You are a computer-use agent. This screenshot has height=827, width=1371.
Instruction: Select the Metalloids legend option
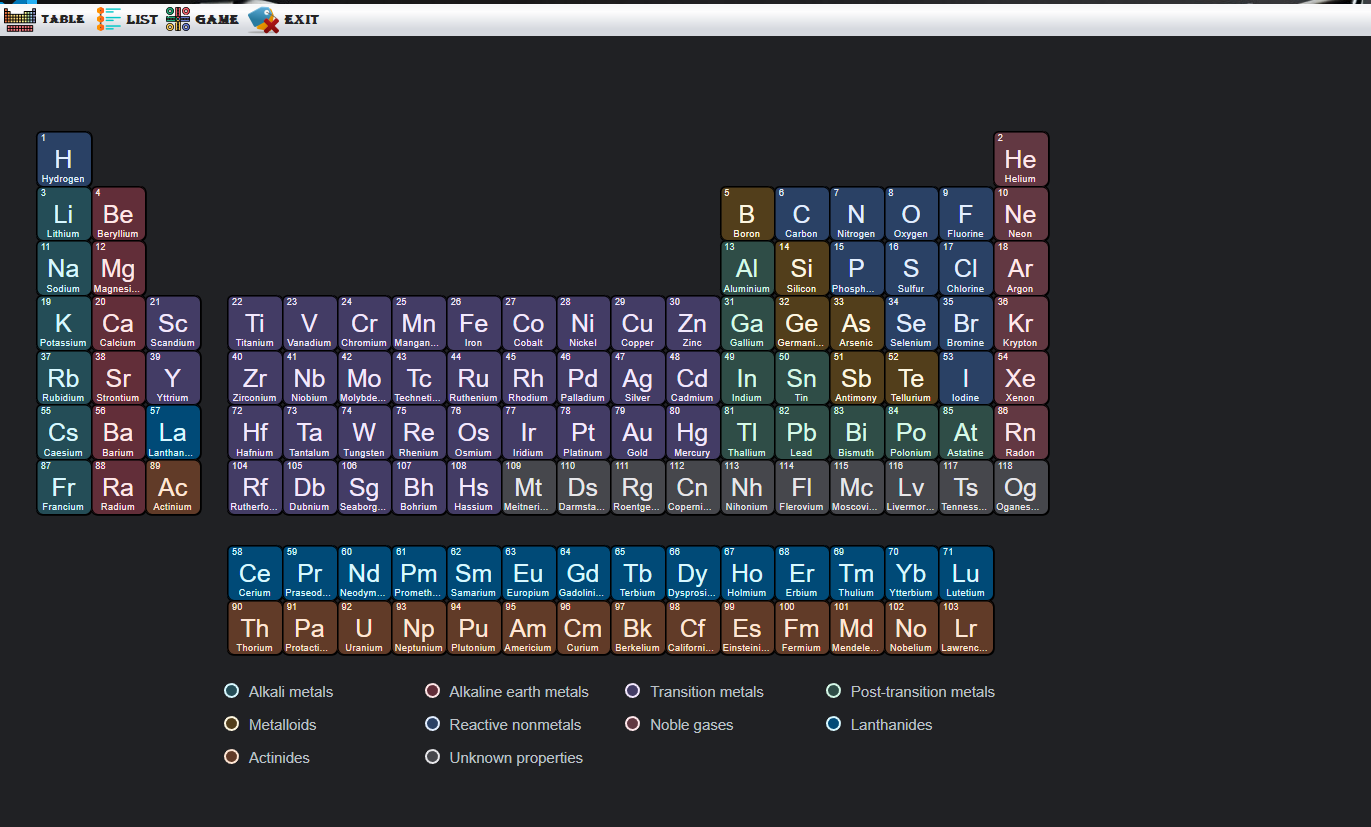pos(231,724)
